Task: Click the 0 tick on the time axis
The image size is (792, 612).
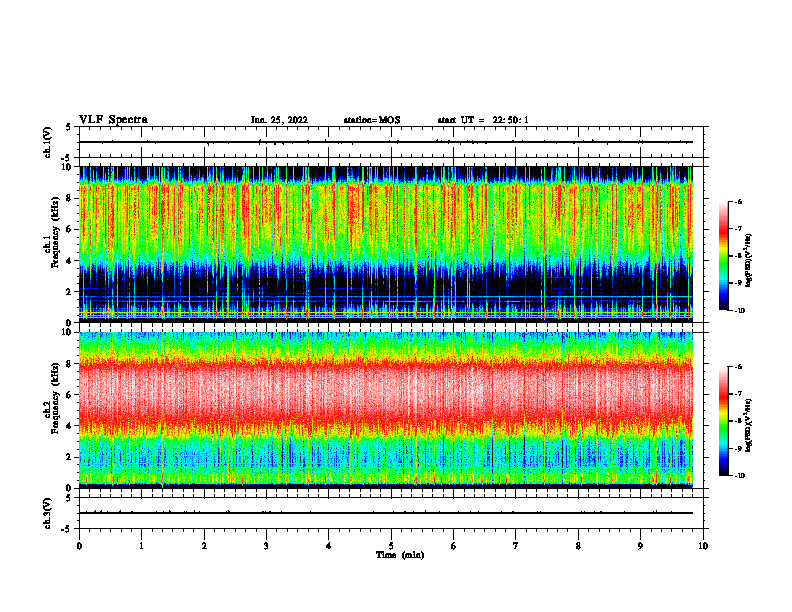Action: click(79, 546)
